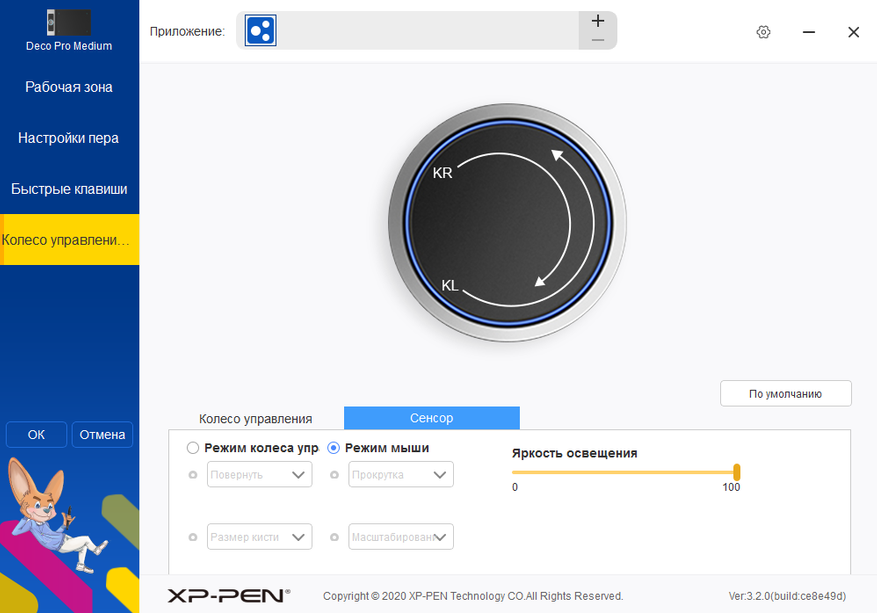Click the control wheel dial image
Viewport: 877px width, 613px height.
pyautogui.click(x=507, y=223)
